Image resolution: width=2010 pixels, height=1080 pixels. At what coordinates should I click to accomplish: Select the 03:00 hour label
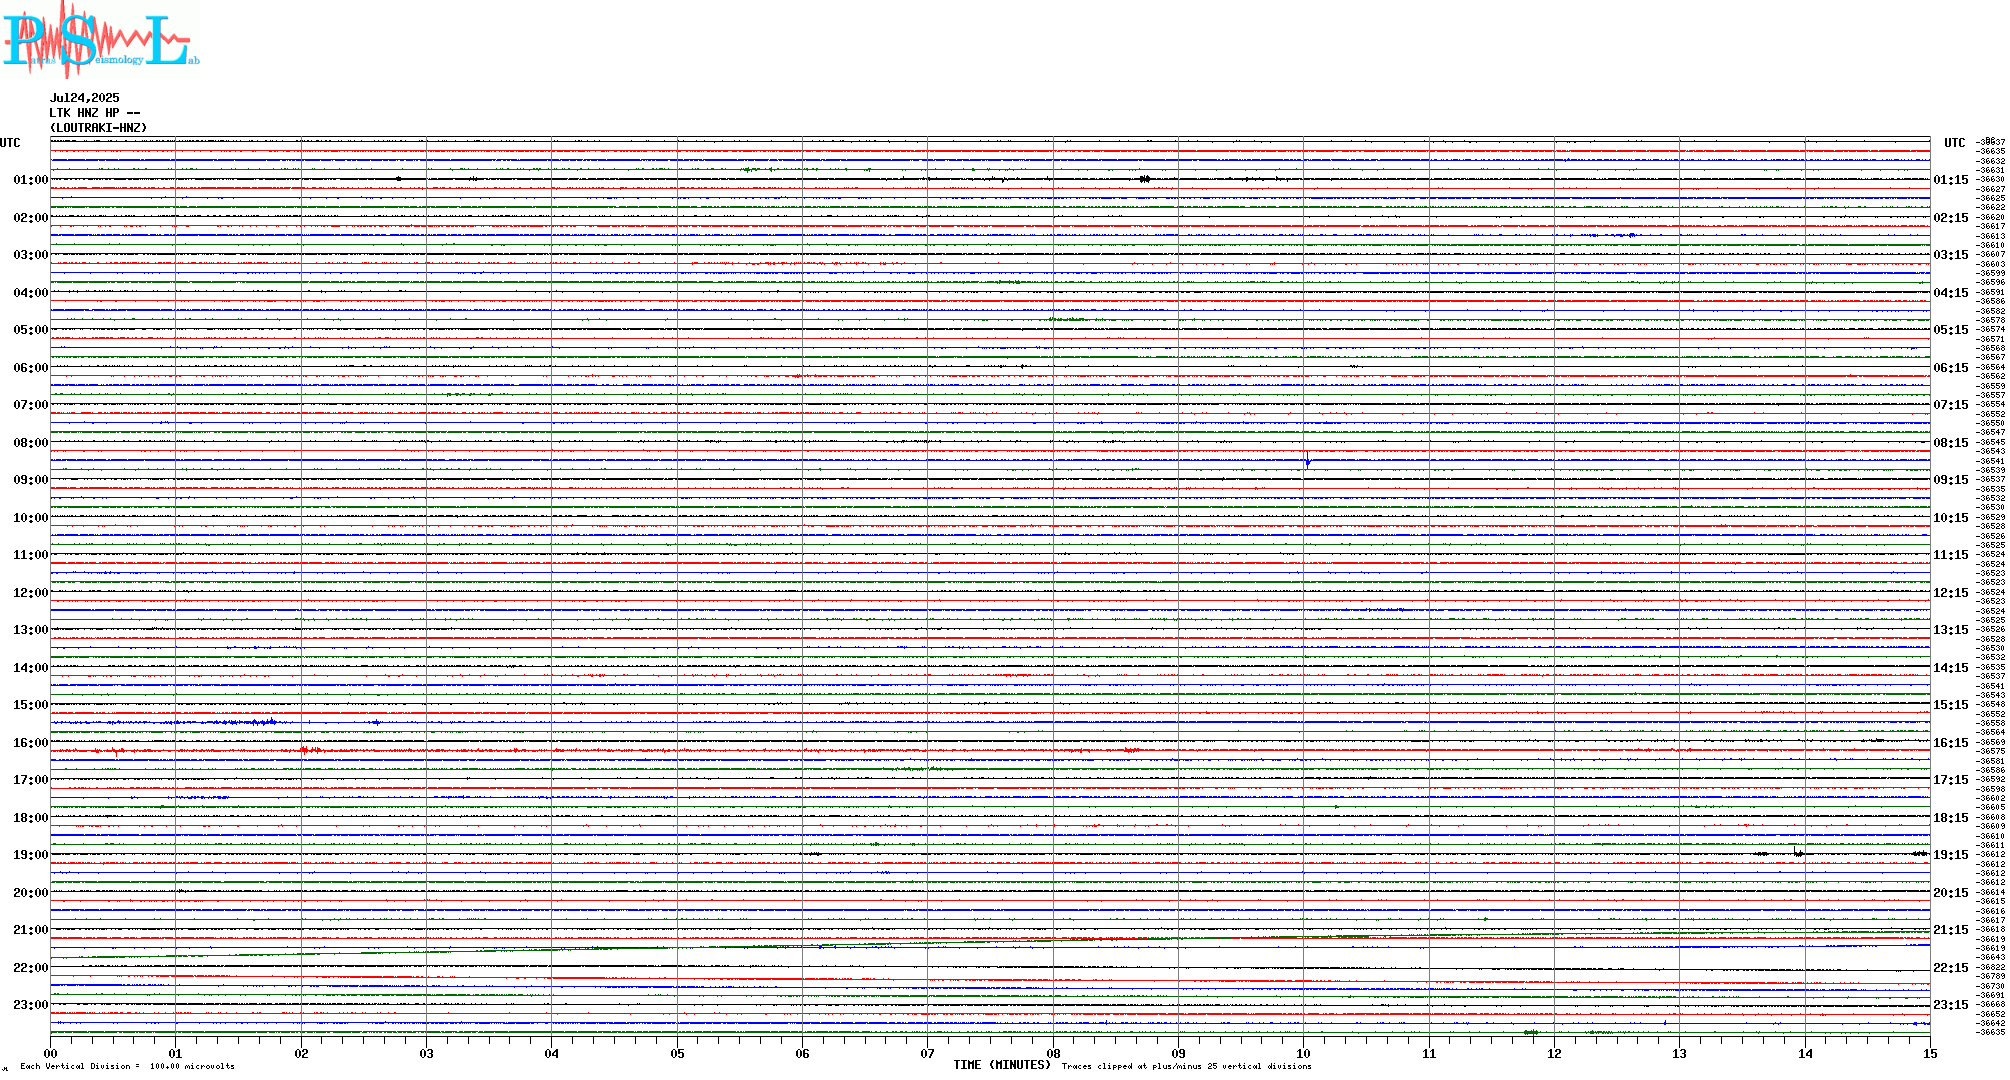[31, 255]
